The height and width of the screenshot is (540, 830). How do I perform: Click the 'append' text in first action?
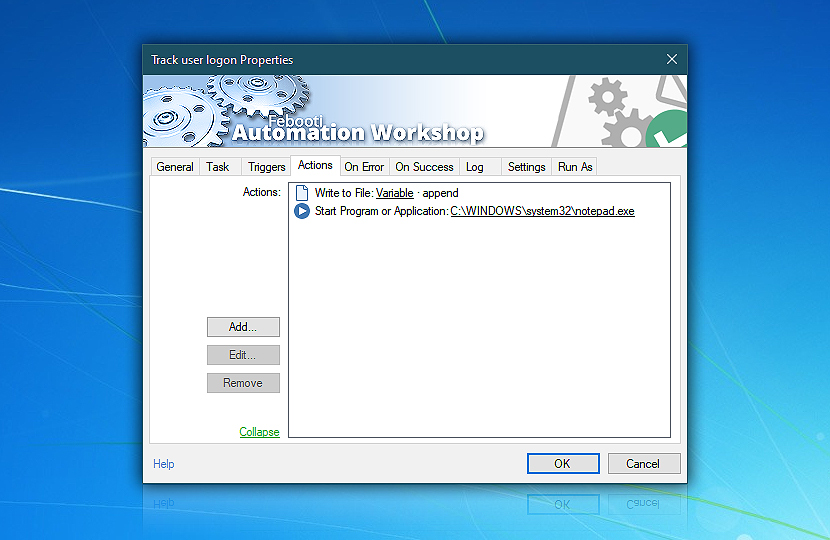click(x=440, y=193)
